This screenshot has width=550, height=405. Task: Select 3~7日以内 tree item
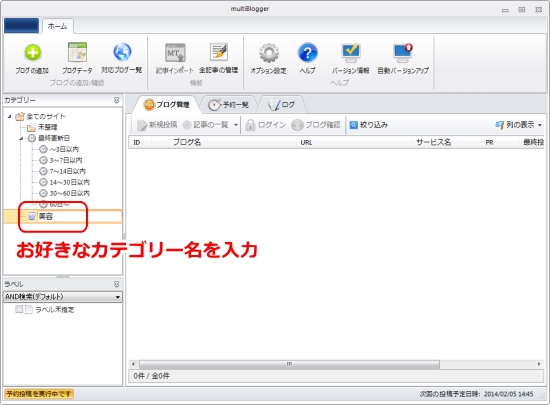[66, 160]
